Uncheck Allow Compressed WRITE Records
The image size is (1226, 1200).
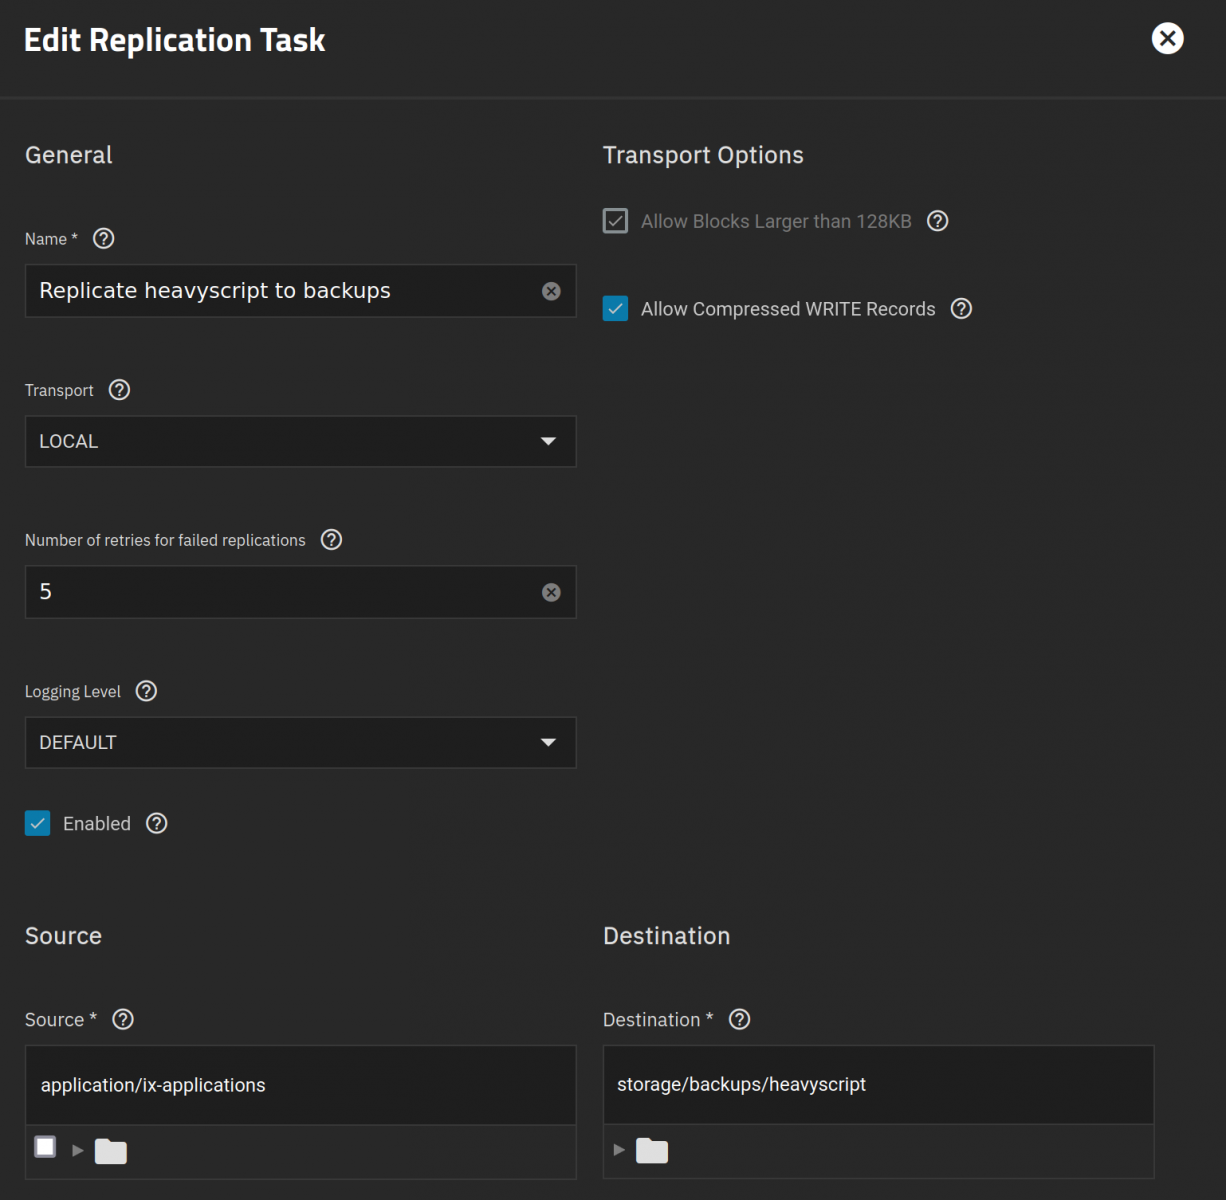click(x=615, y=309)
